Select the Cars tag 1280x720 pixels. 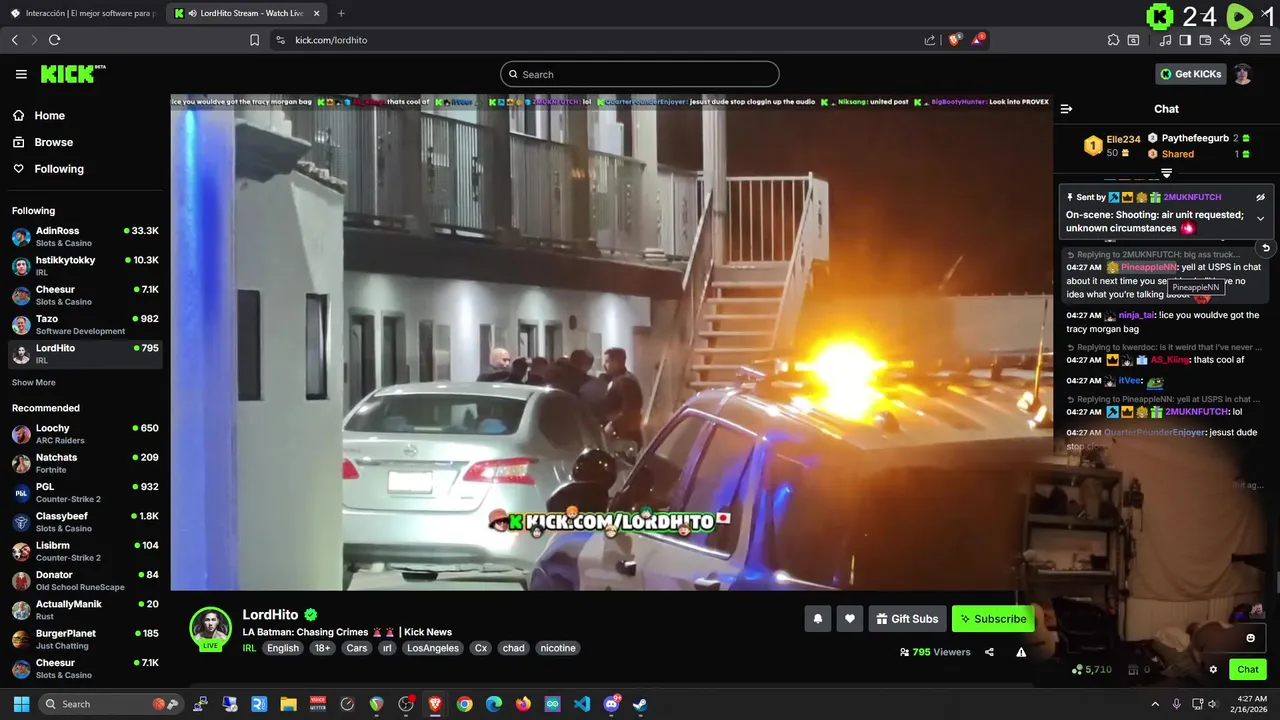pyautogui.click(x=357, y=648)
